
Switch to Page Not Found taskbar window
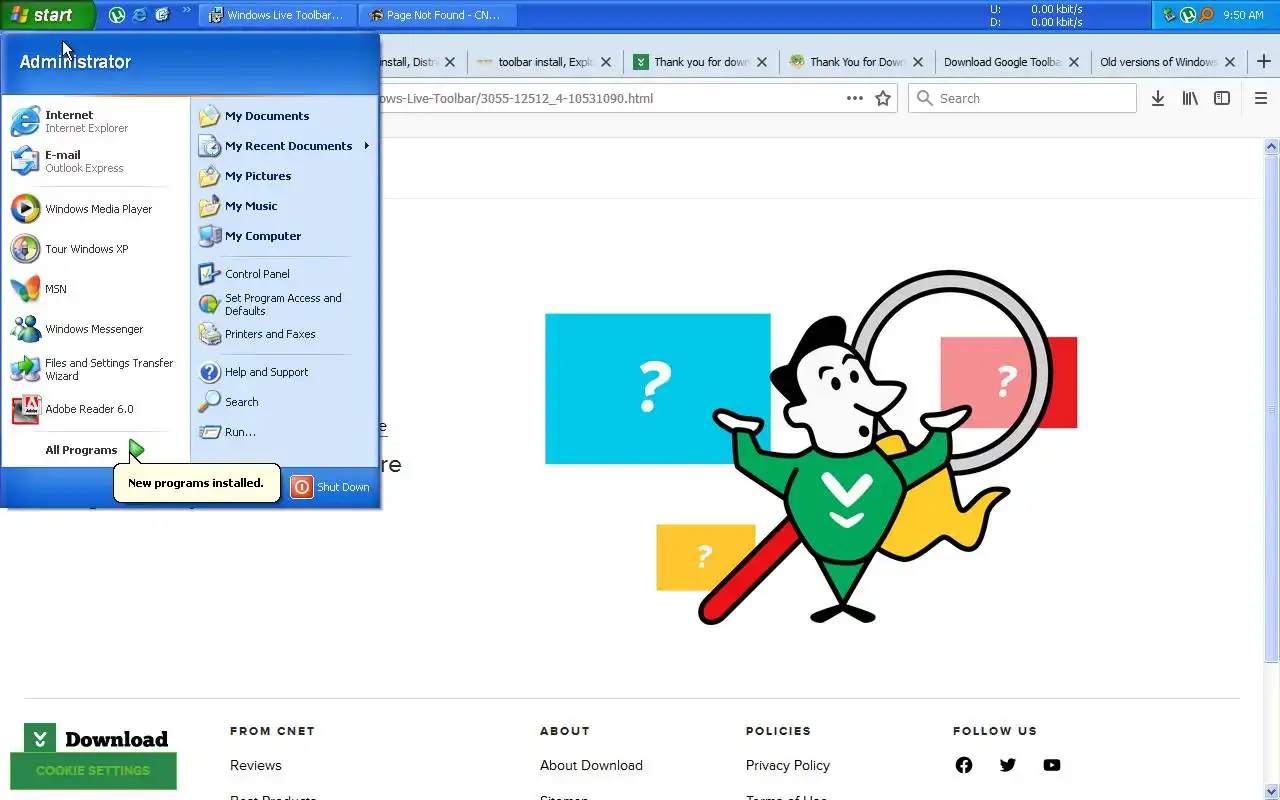click(x=437, y=15)
